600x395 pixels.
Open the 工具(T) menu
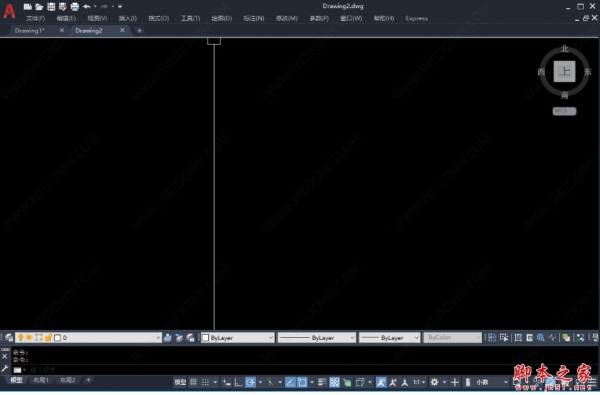point(190,18)
